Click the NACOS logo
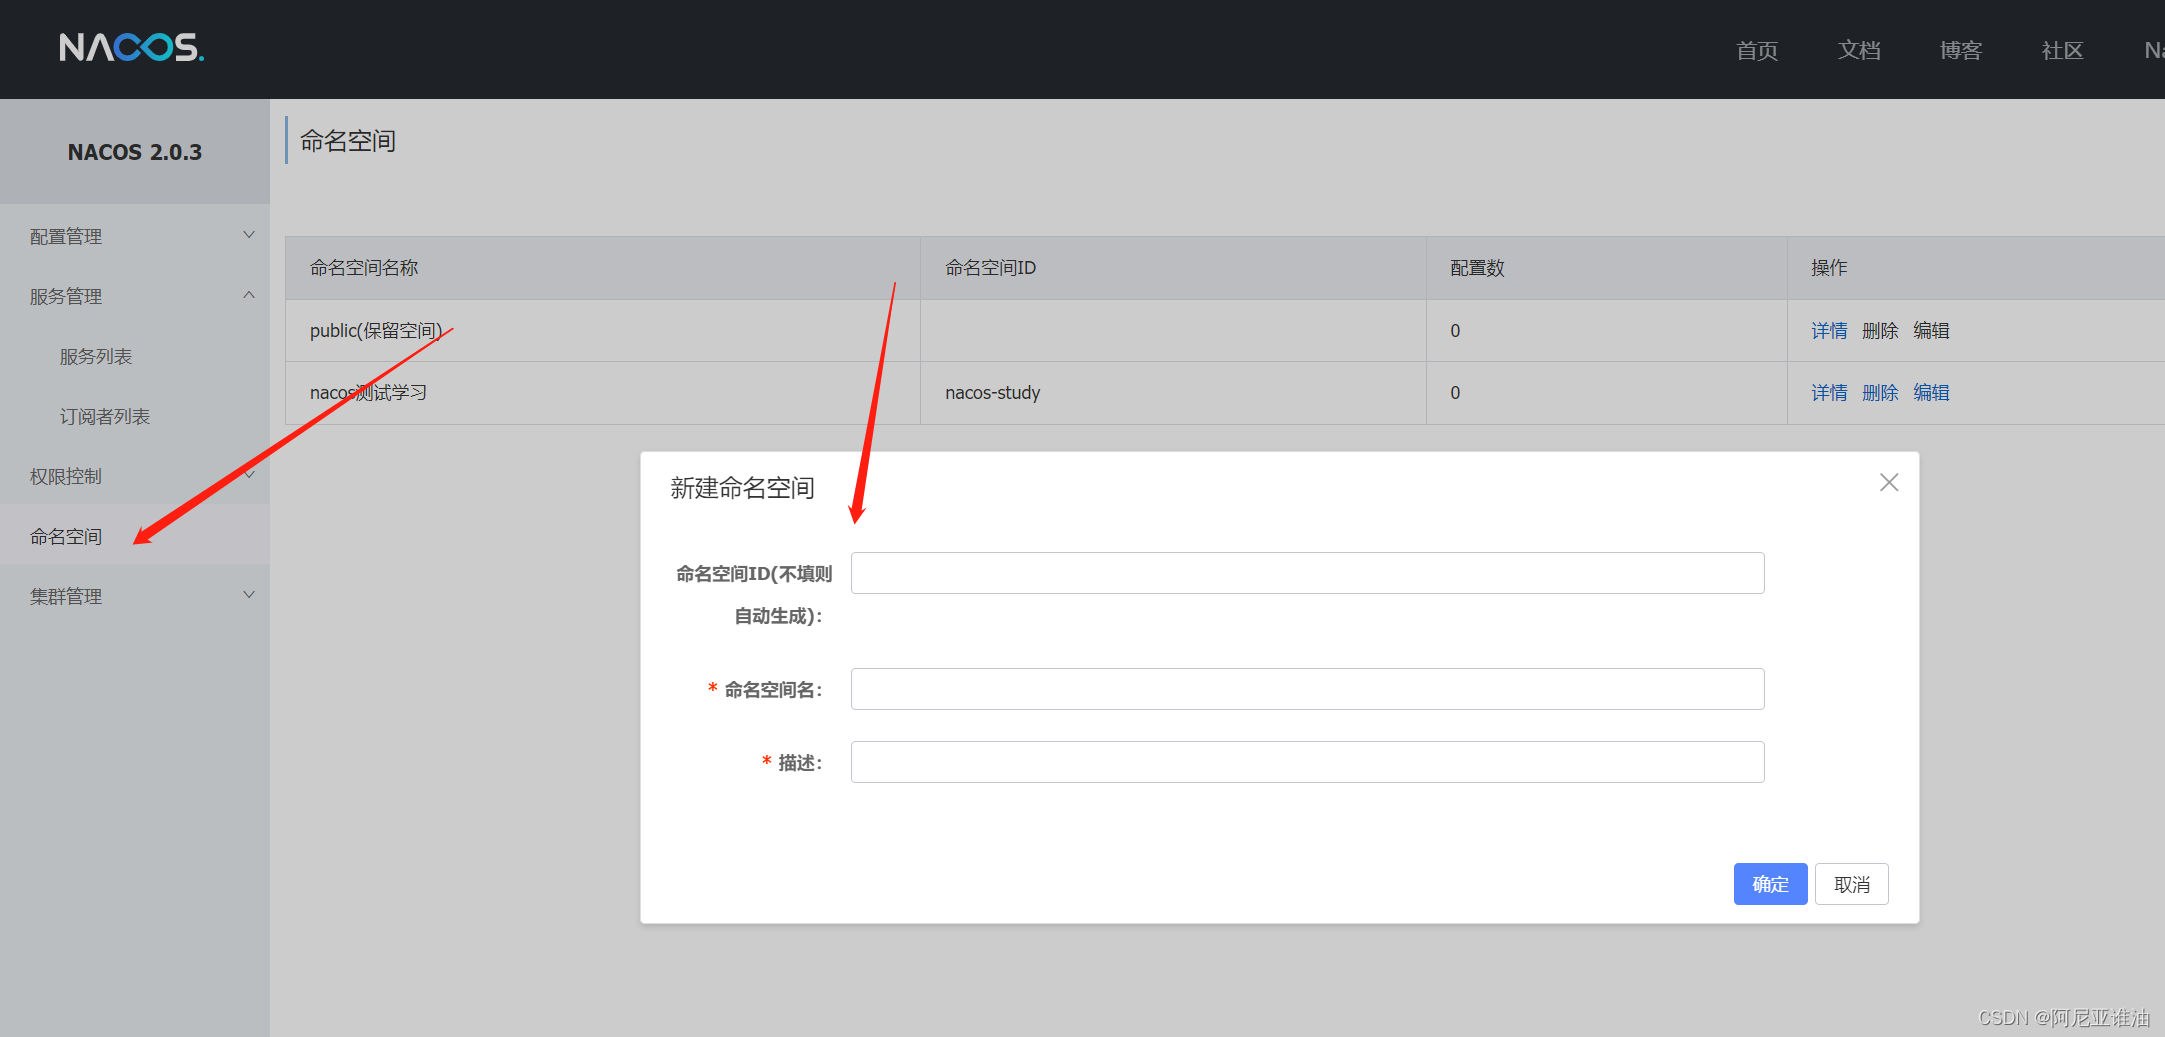The image size is (2165, 1037). click(x=131, y=47)
